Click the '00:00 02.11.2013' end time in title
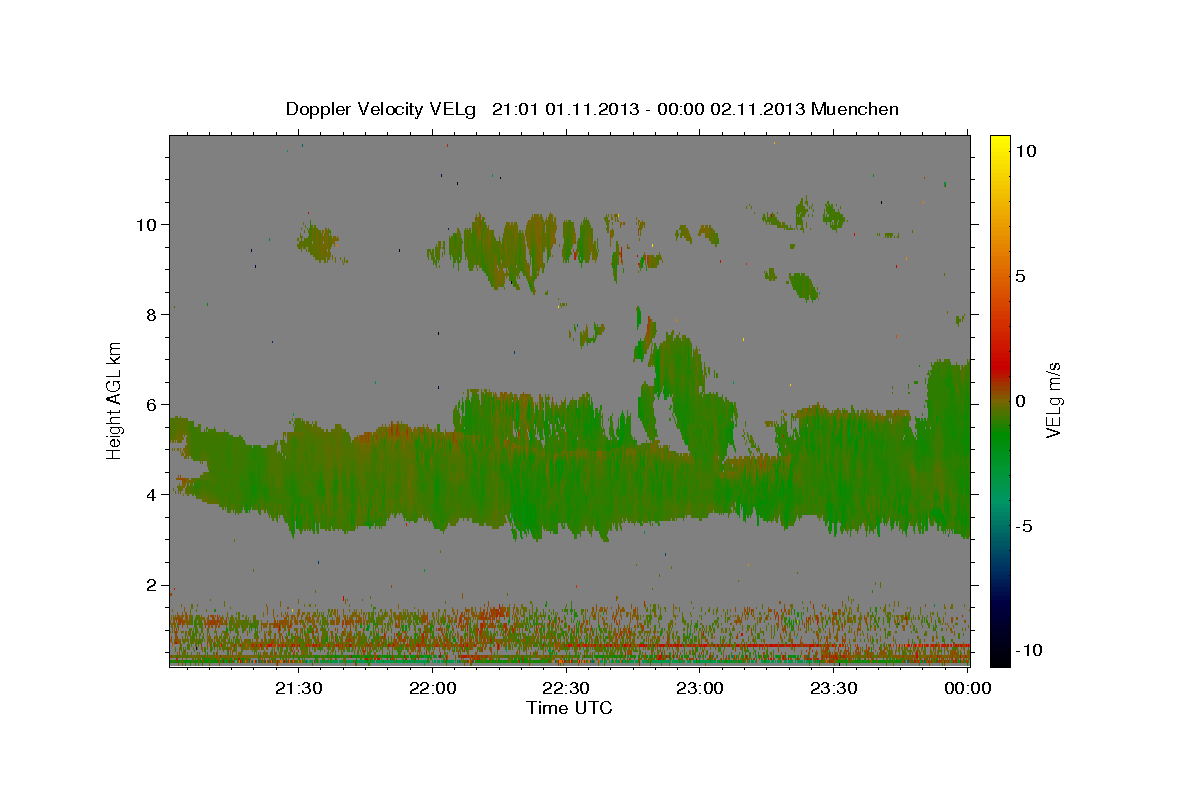 [x=730, y=109]
